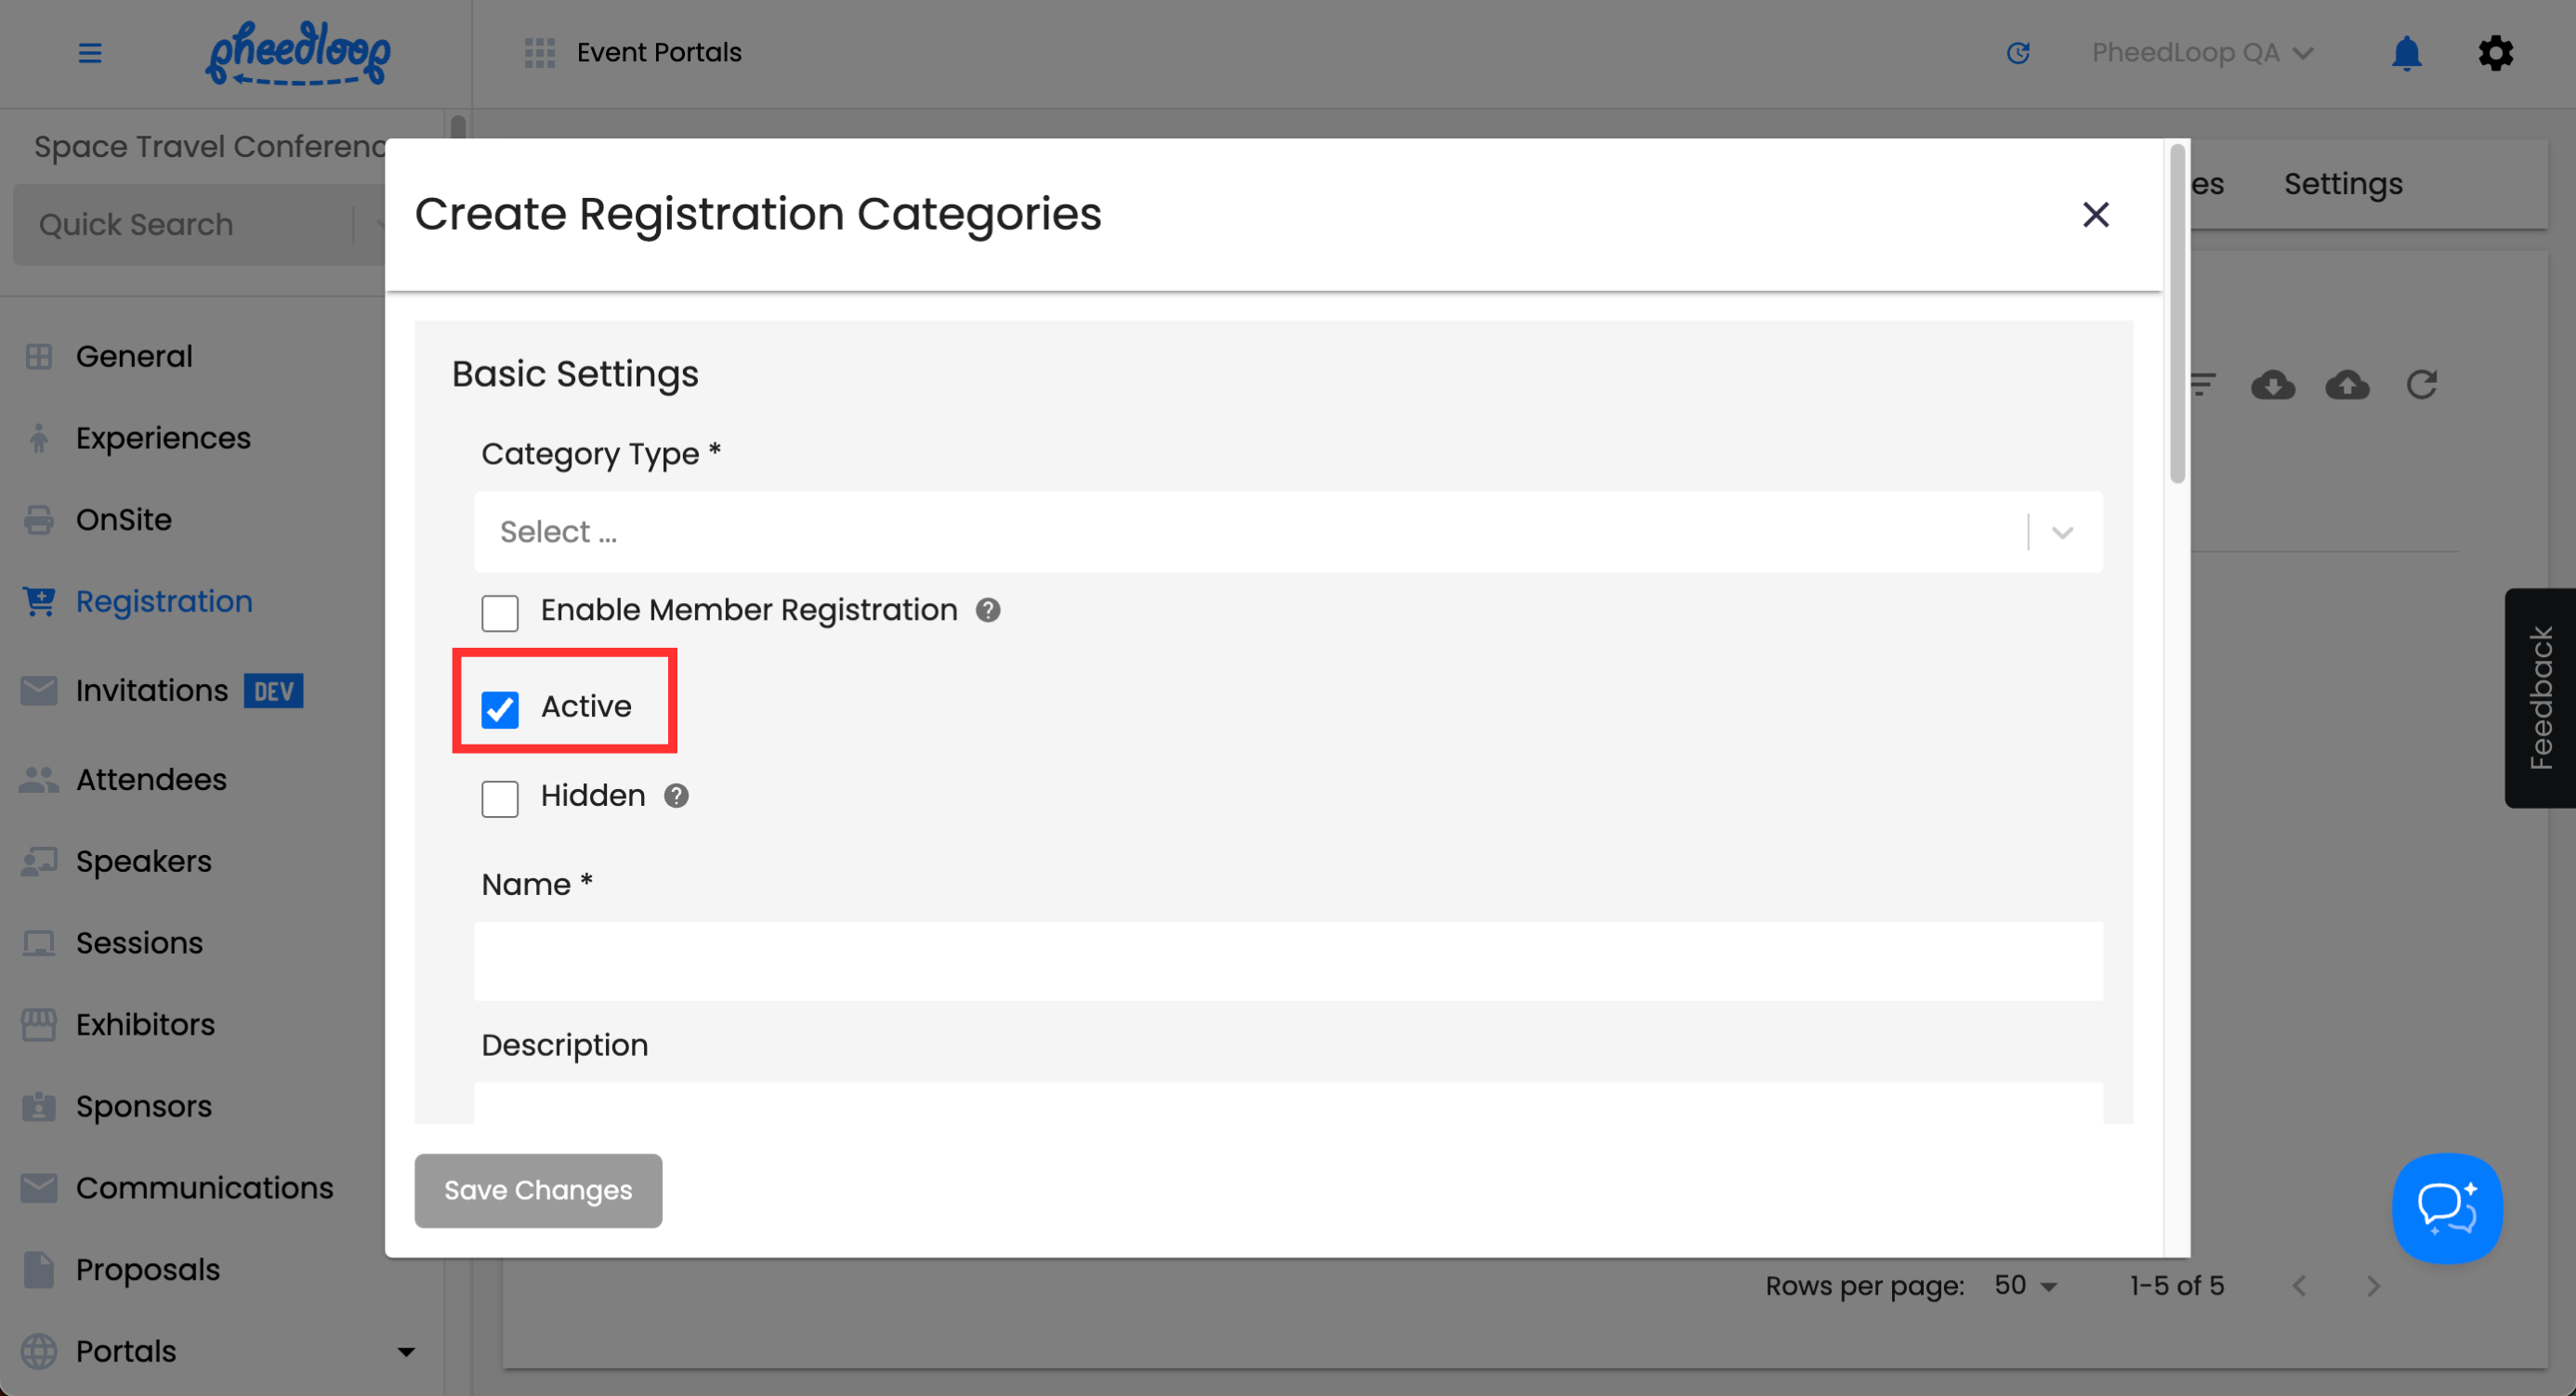This screenshot has width=2576, height=1396.
Task: Open the hamburger menu icon
Action: [x=90, y=53]
